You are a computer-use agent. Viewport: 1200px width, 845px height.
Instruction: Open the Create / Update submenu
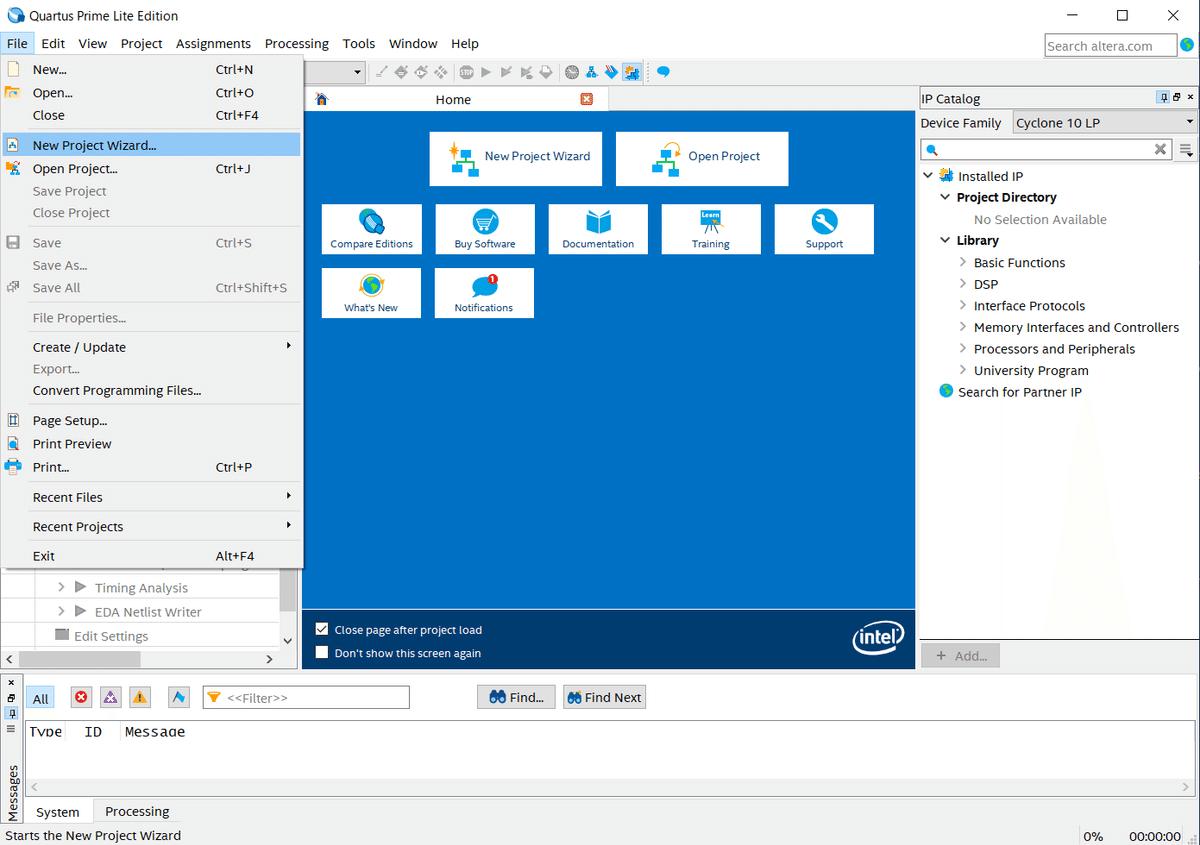coord(152,347)
